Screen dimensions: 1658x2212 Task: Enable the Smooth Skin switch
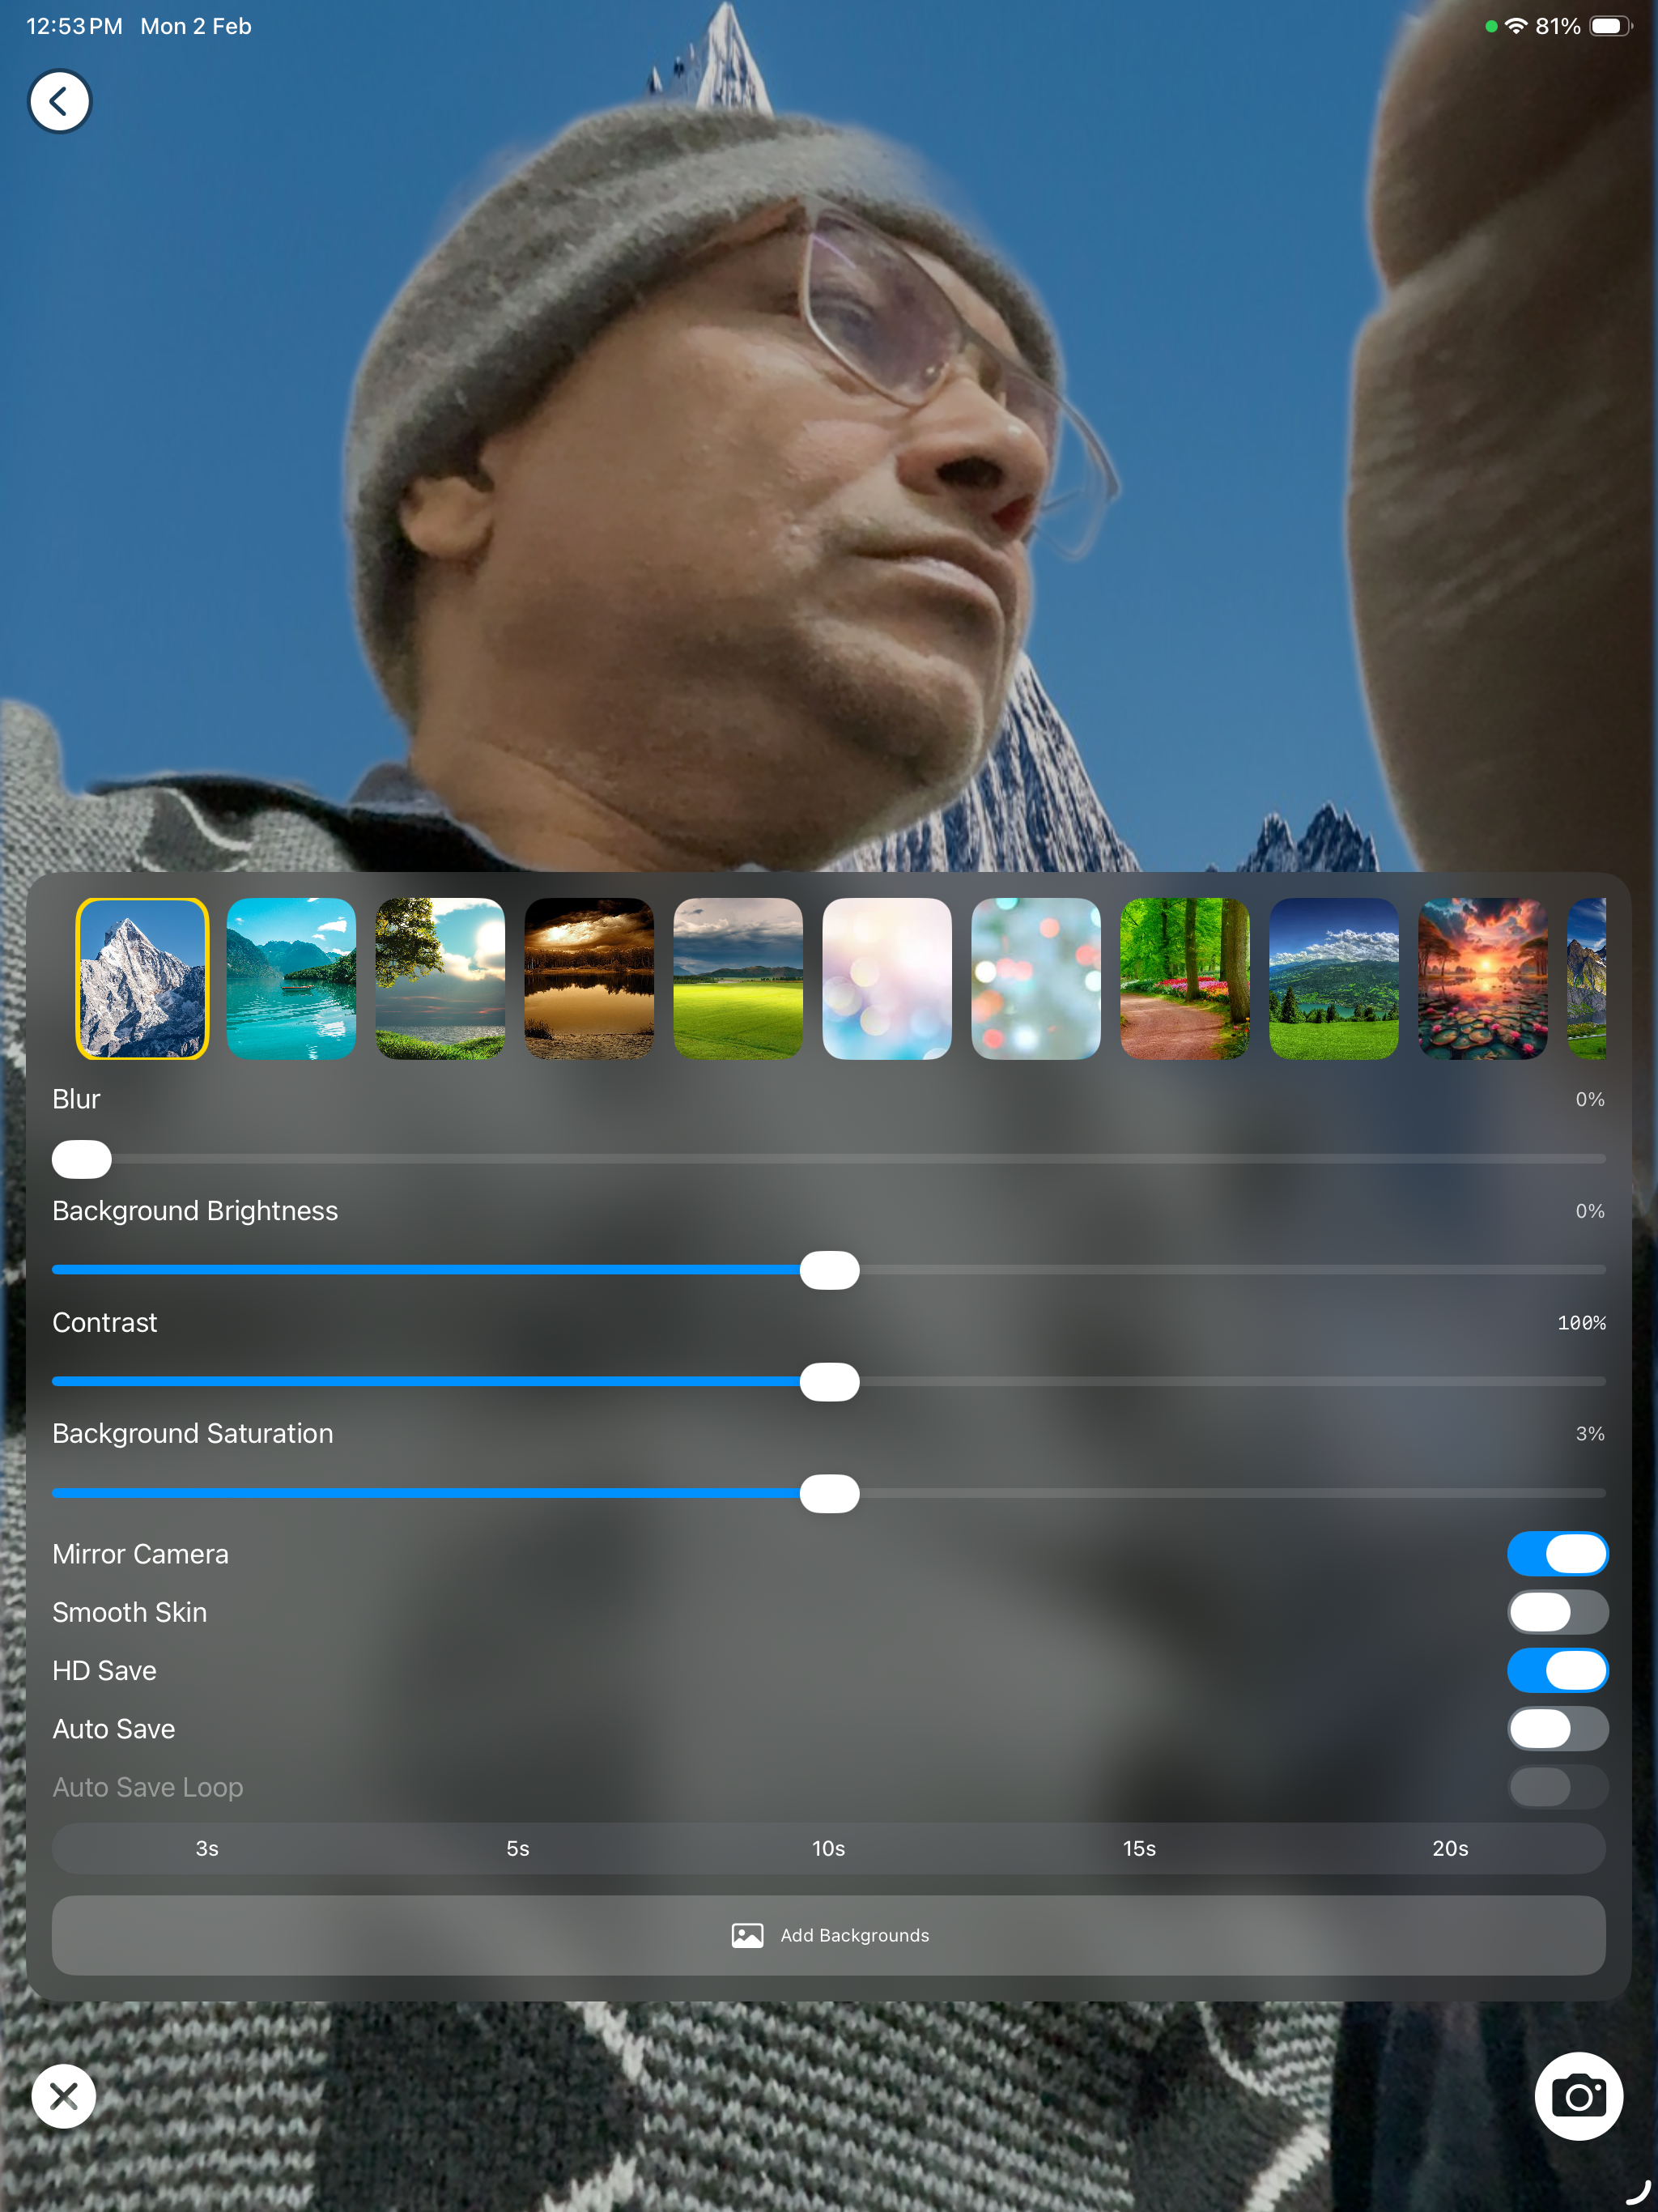click(1558, 1612)
